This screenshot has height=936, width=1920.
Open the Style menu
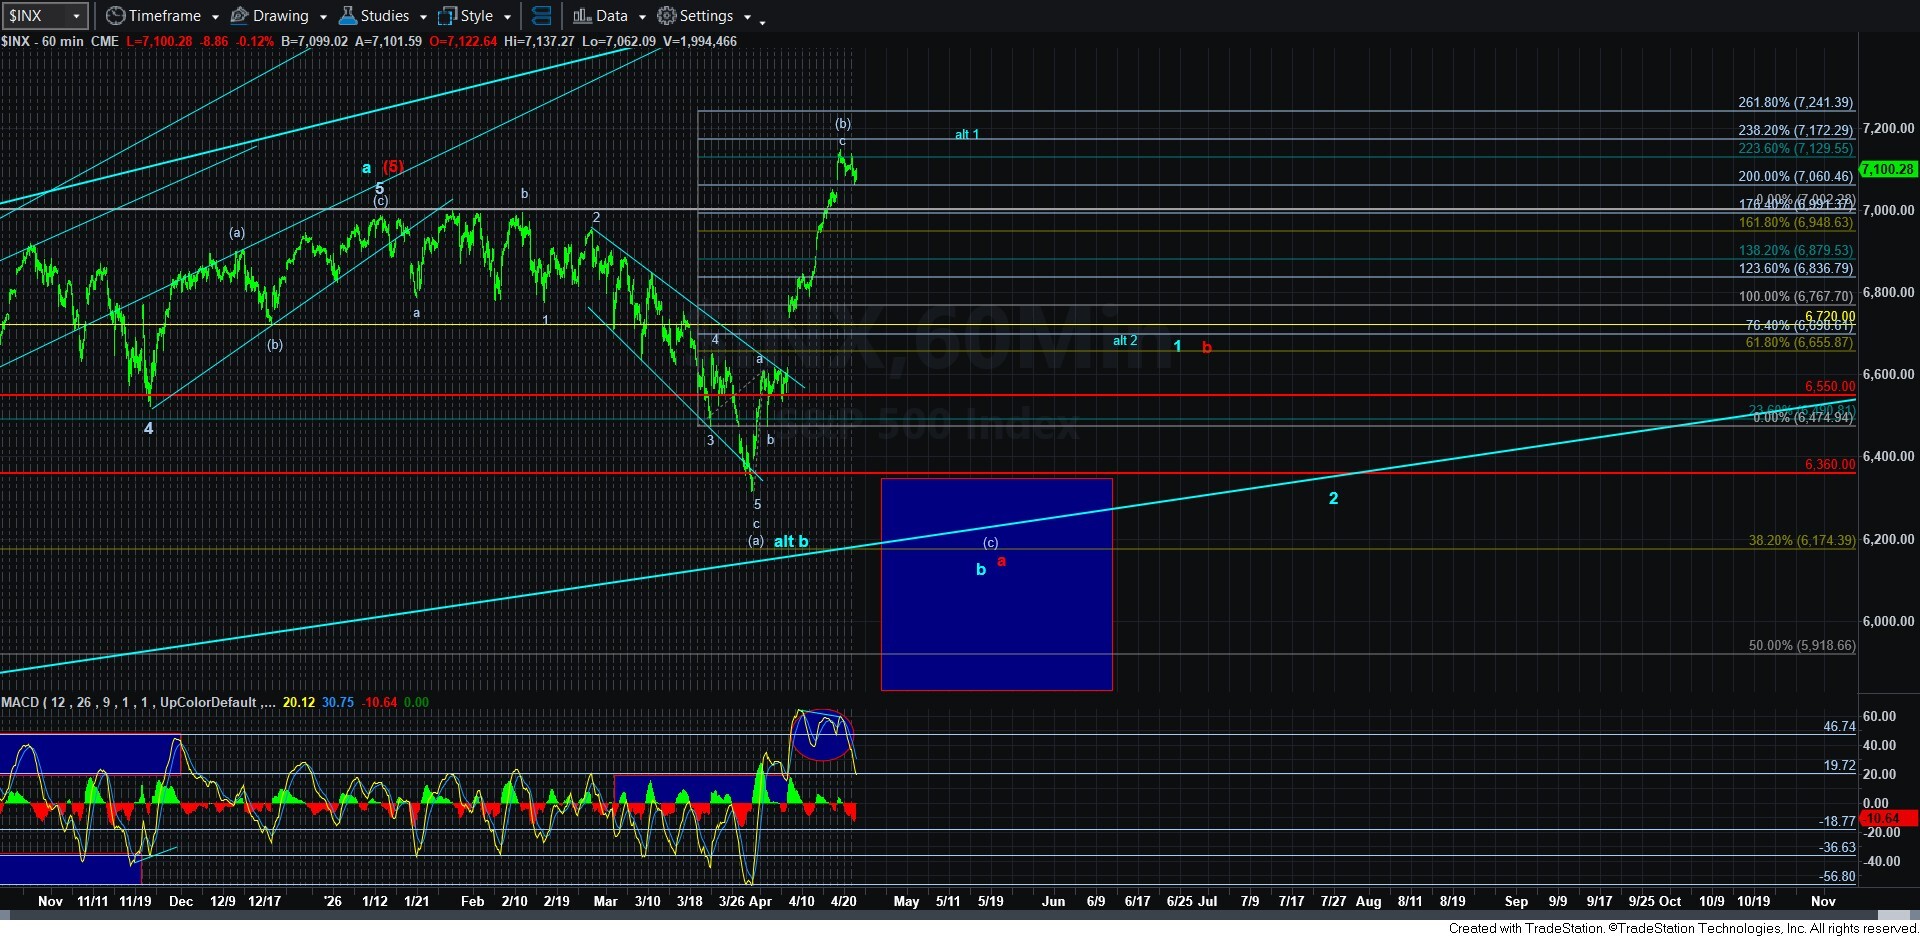click(x=476, y=16)
